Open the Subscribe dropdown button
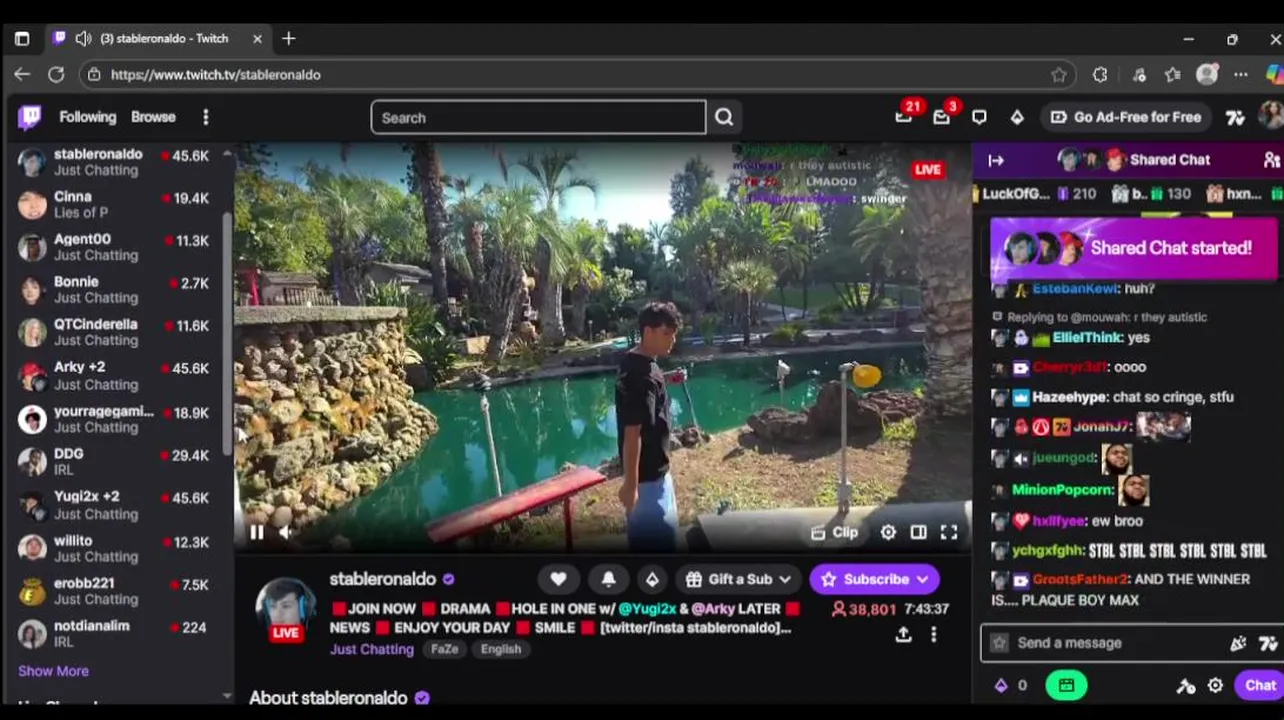 tap(874, 579)
